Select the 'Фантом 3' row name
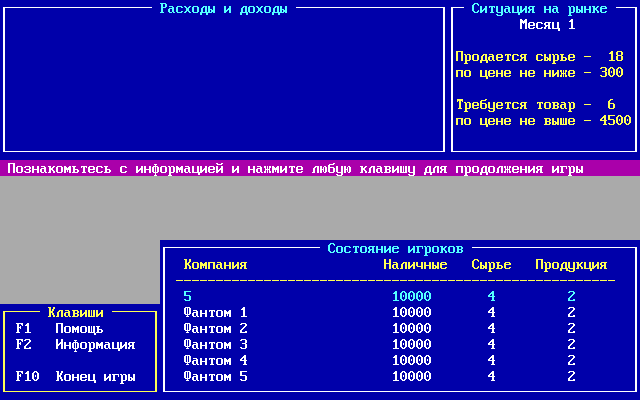Screen dimensions: 640x400 (x=215, y=344)
